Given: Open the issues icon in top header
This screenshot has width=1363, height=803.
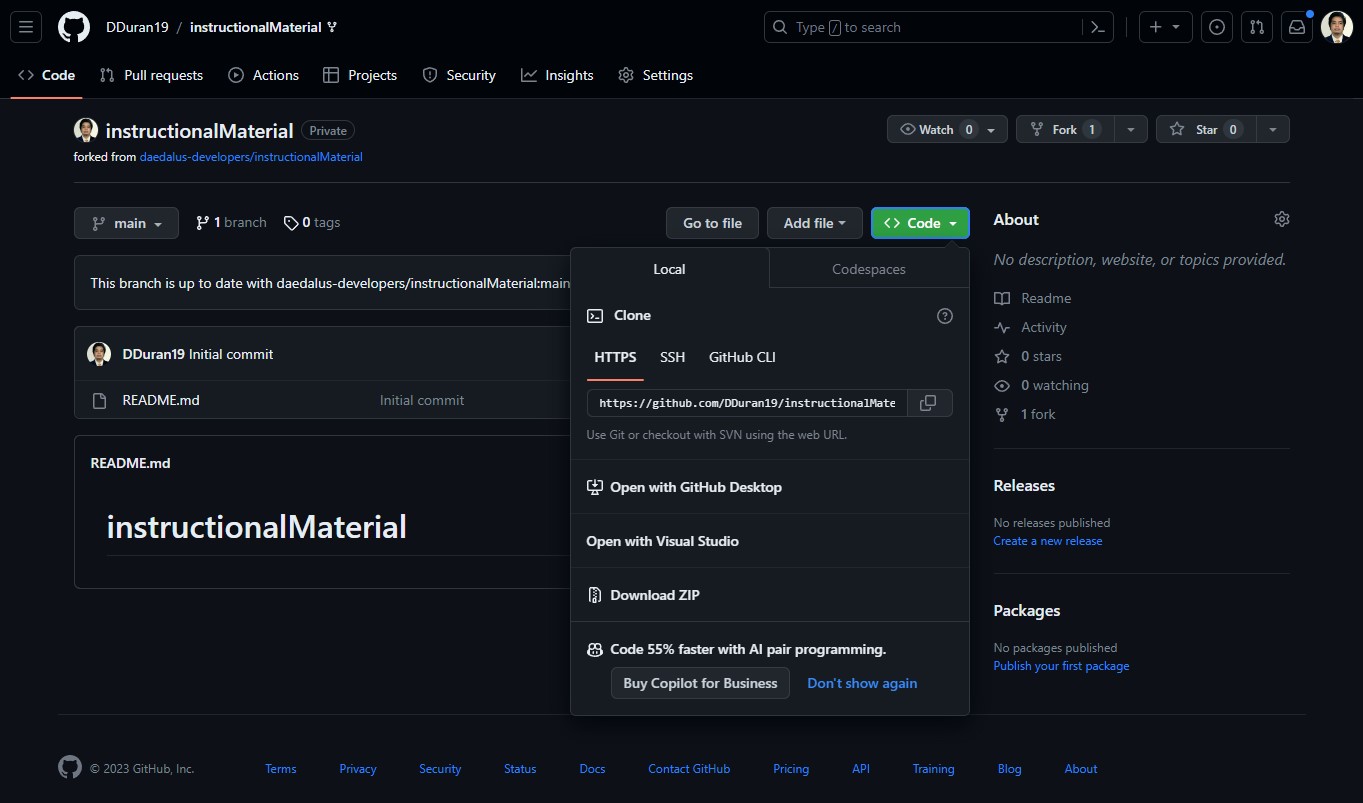Looking at the screenshot, I should [1216, 27].
